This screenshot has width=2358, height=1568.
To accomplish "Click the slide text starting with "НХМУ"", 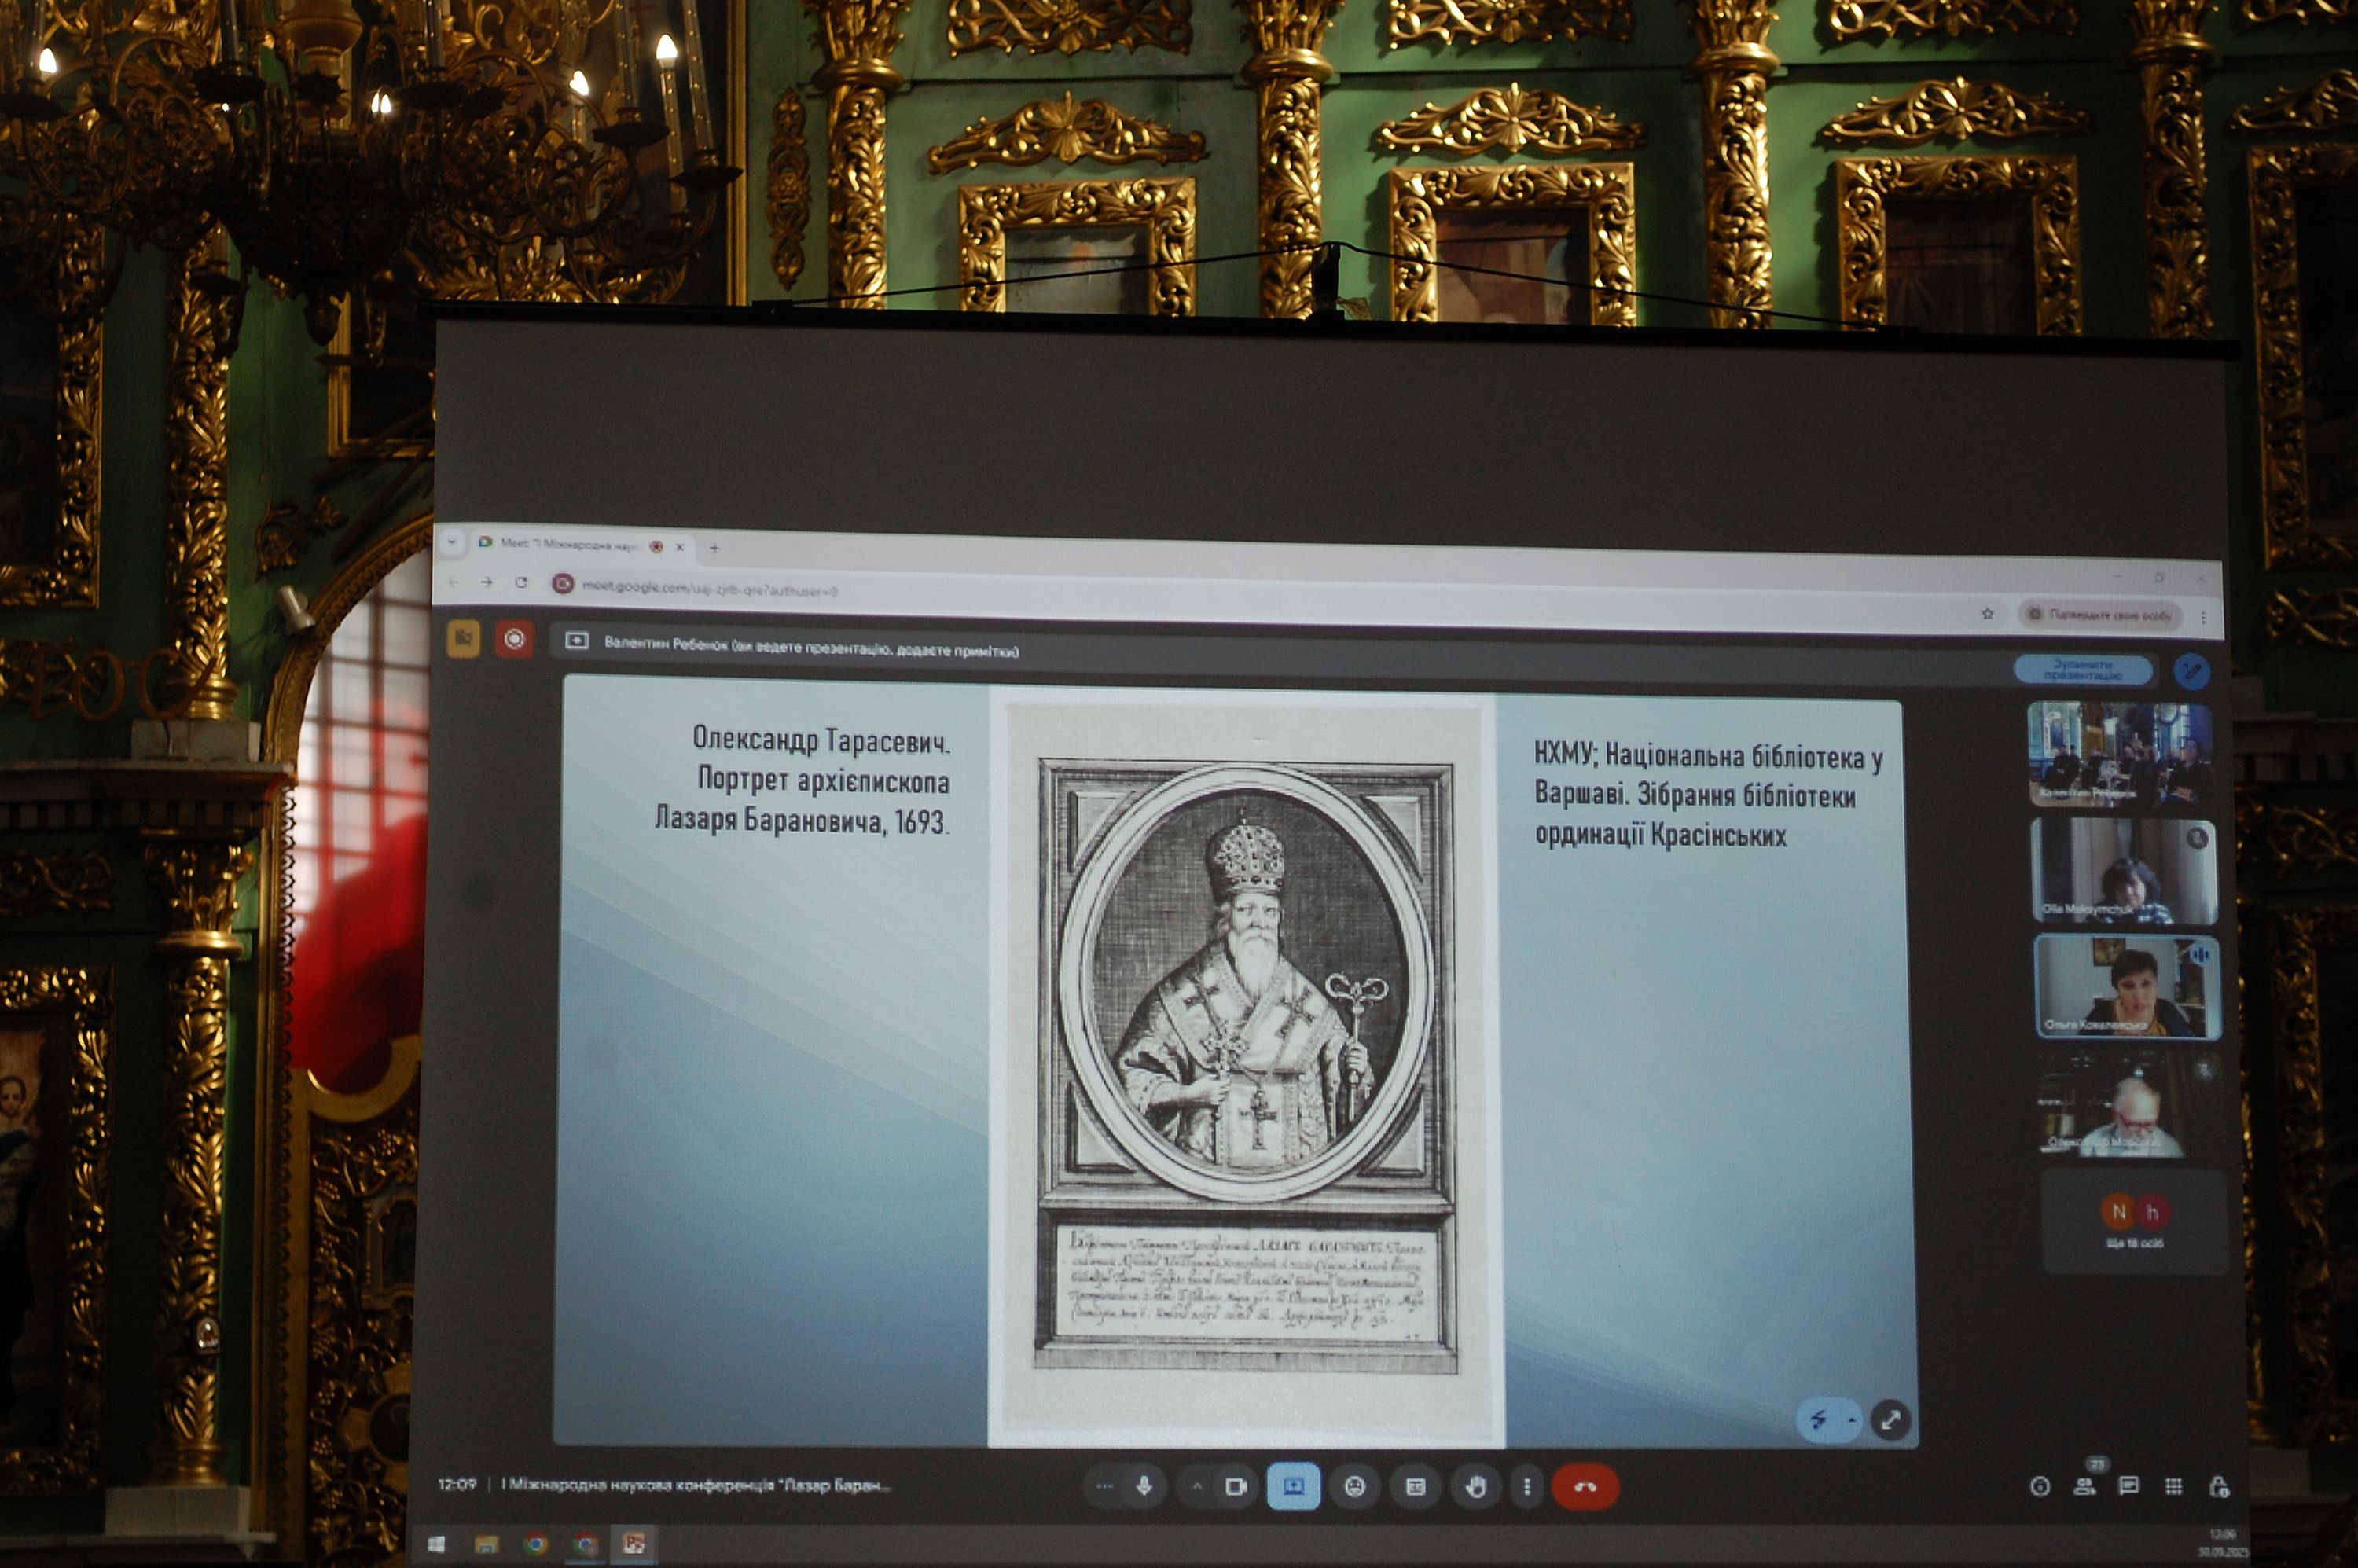I will [1709, 795].
